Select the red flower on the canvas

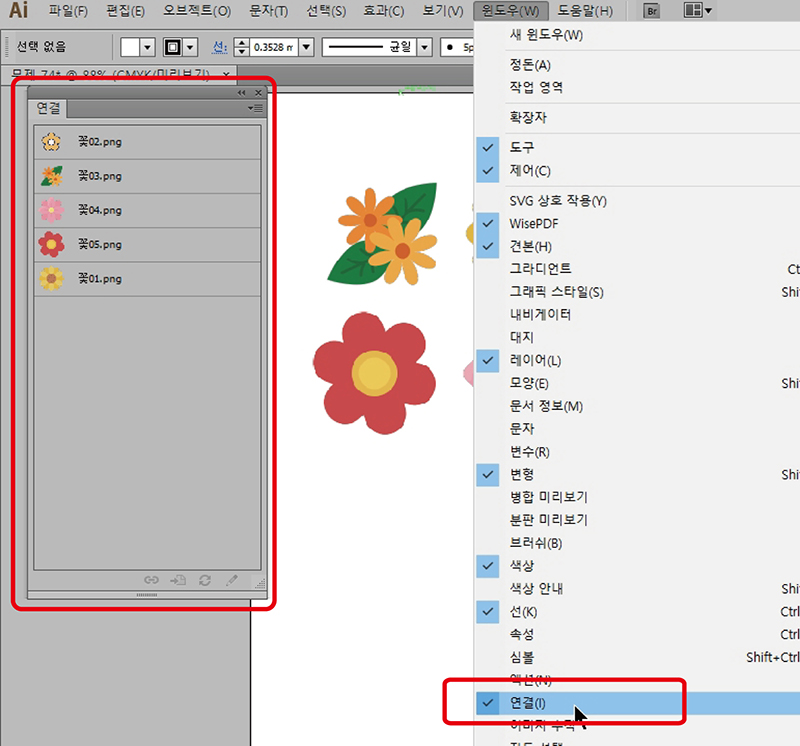click(374, 373)
